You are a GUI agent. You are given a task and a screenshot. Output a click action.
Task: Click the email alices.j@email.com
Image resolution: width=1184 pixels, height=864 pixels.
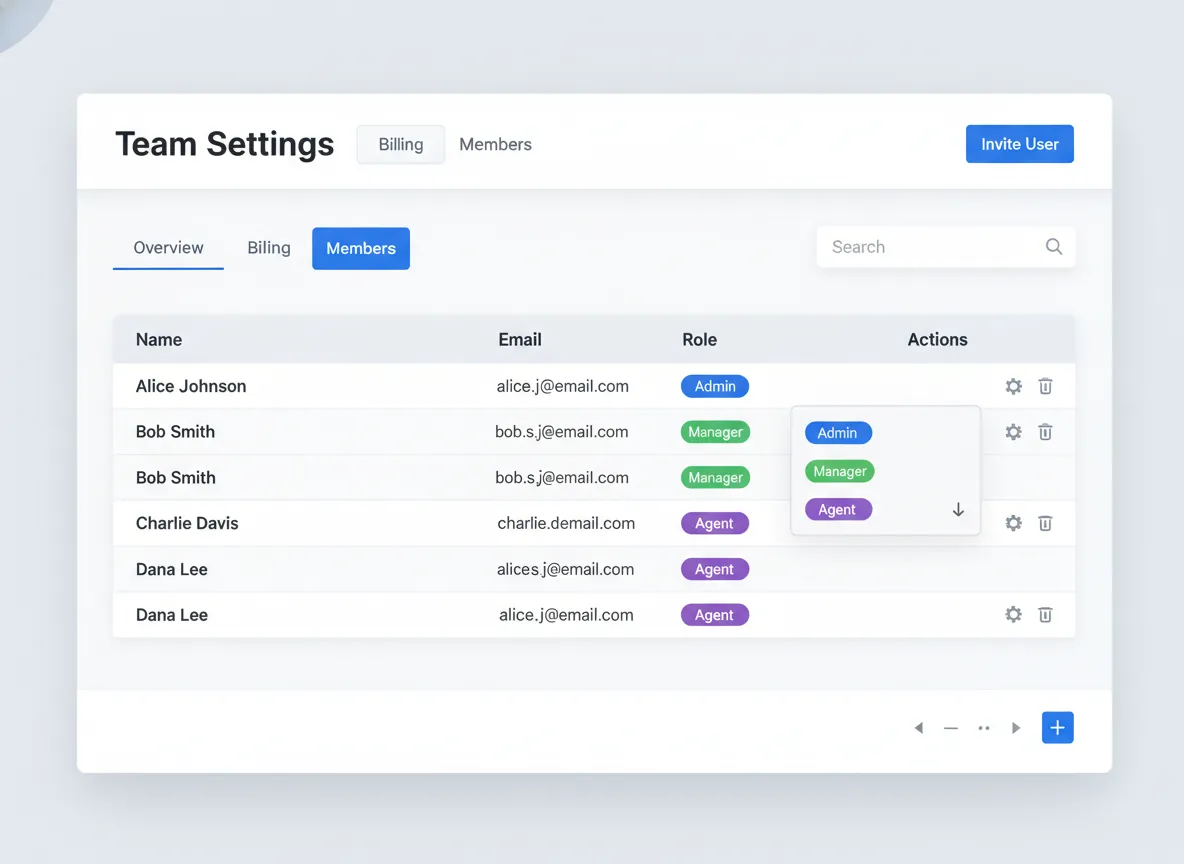(565, 569)
